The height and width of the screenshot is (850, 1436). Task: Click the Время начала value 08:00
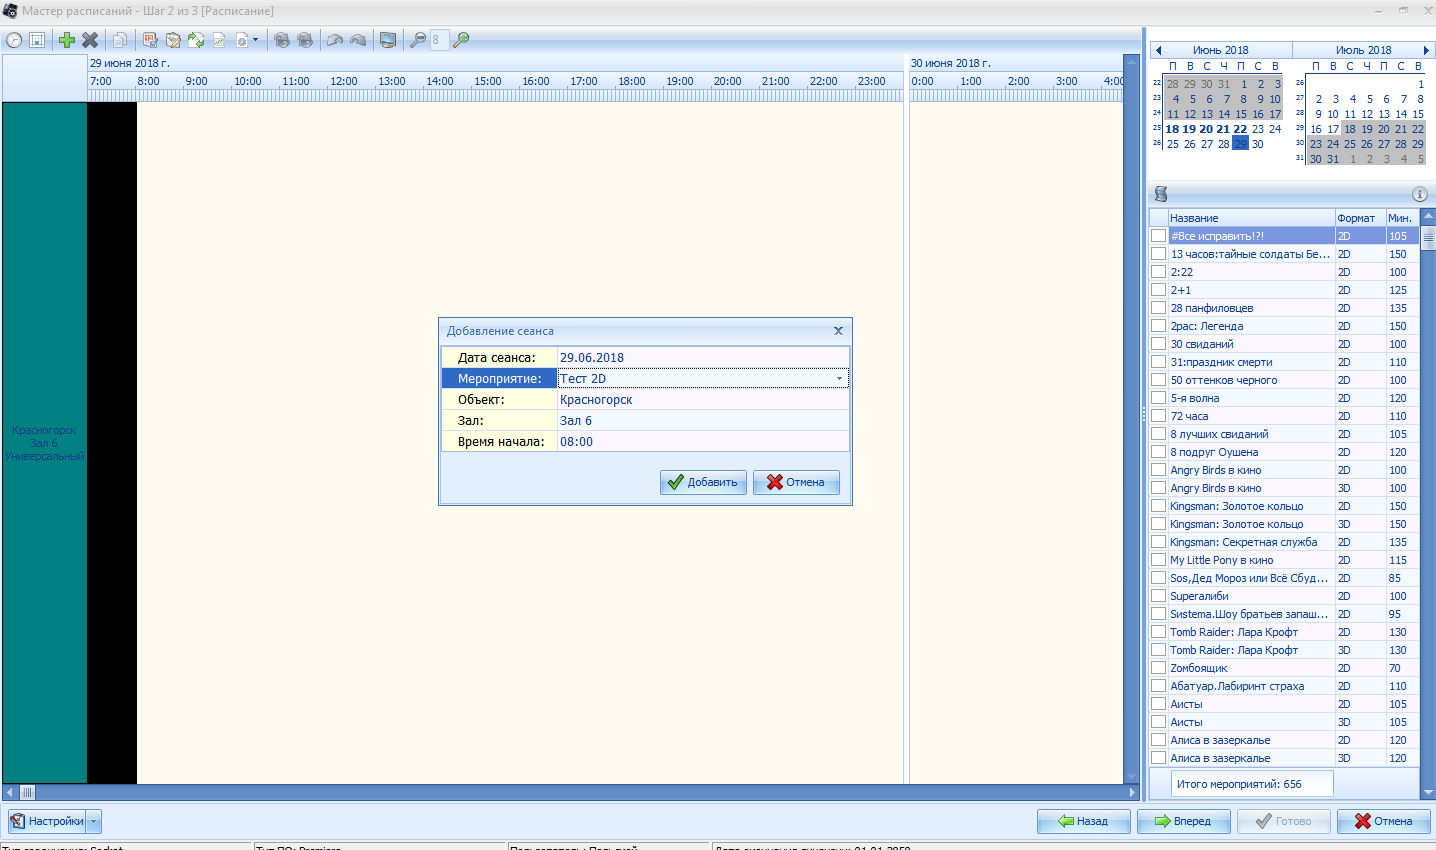703,441
